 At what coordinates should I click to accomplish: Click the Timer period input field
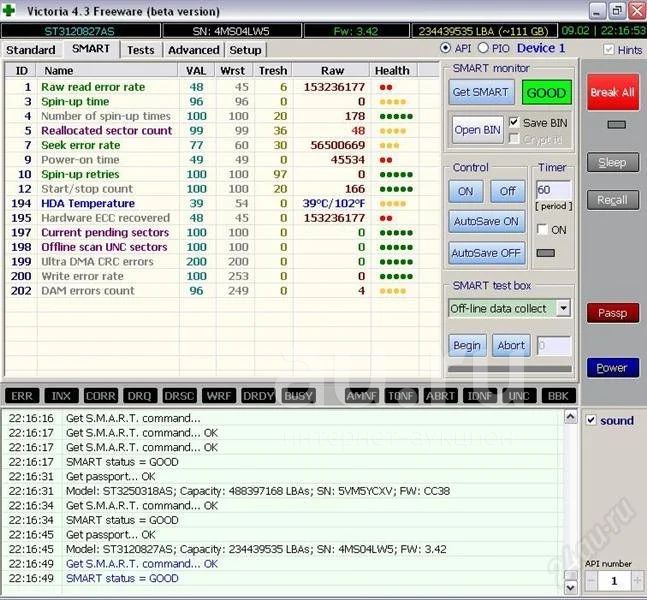pyautogui.click(x=554, y=190)
